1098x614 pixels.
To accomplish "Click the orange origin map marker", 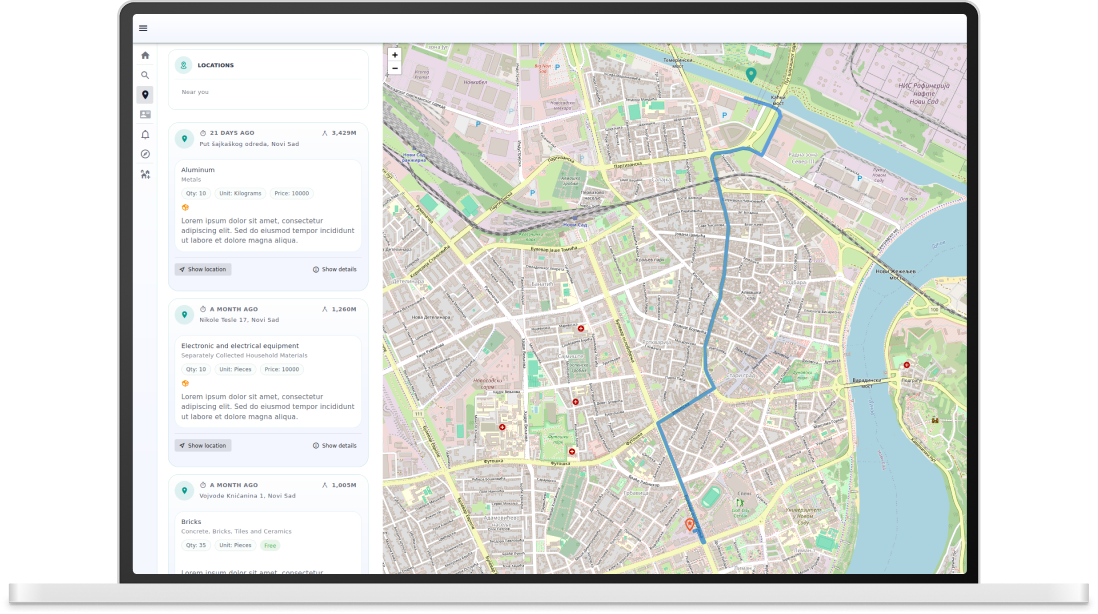I will (690, 524).
